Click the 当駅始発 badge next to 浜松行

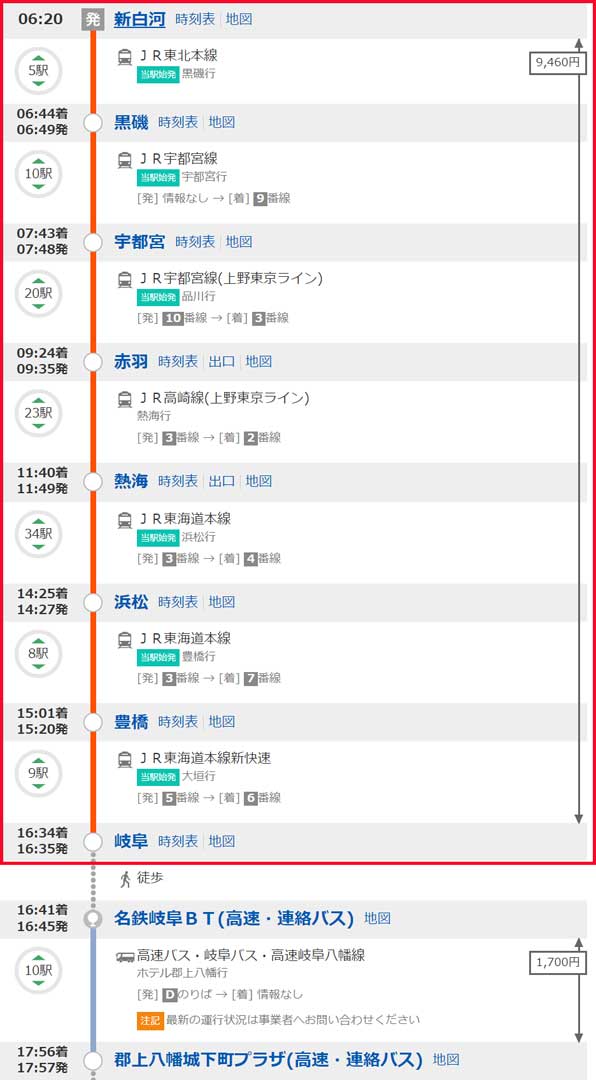click(x=158, y=537)
